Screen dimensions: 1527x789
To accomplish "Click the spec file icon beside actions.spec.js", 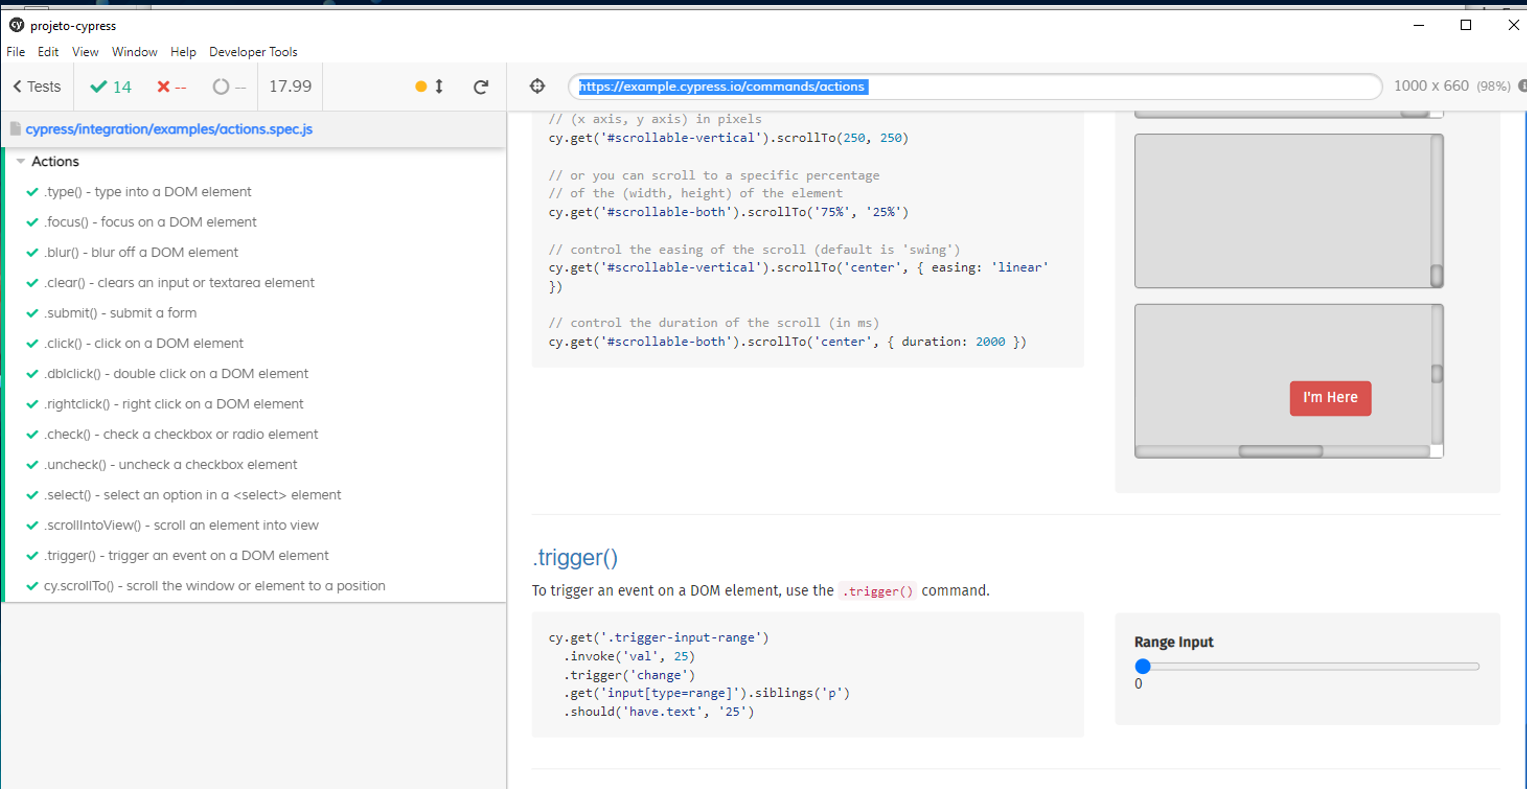I will point(14,130).
